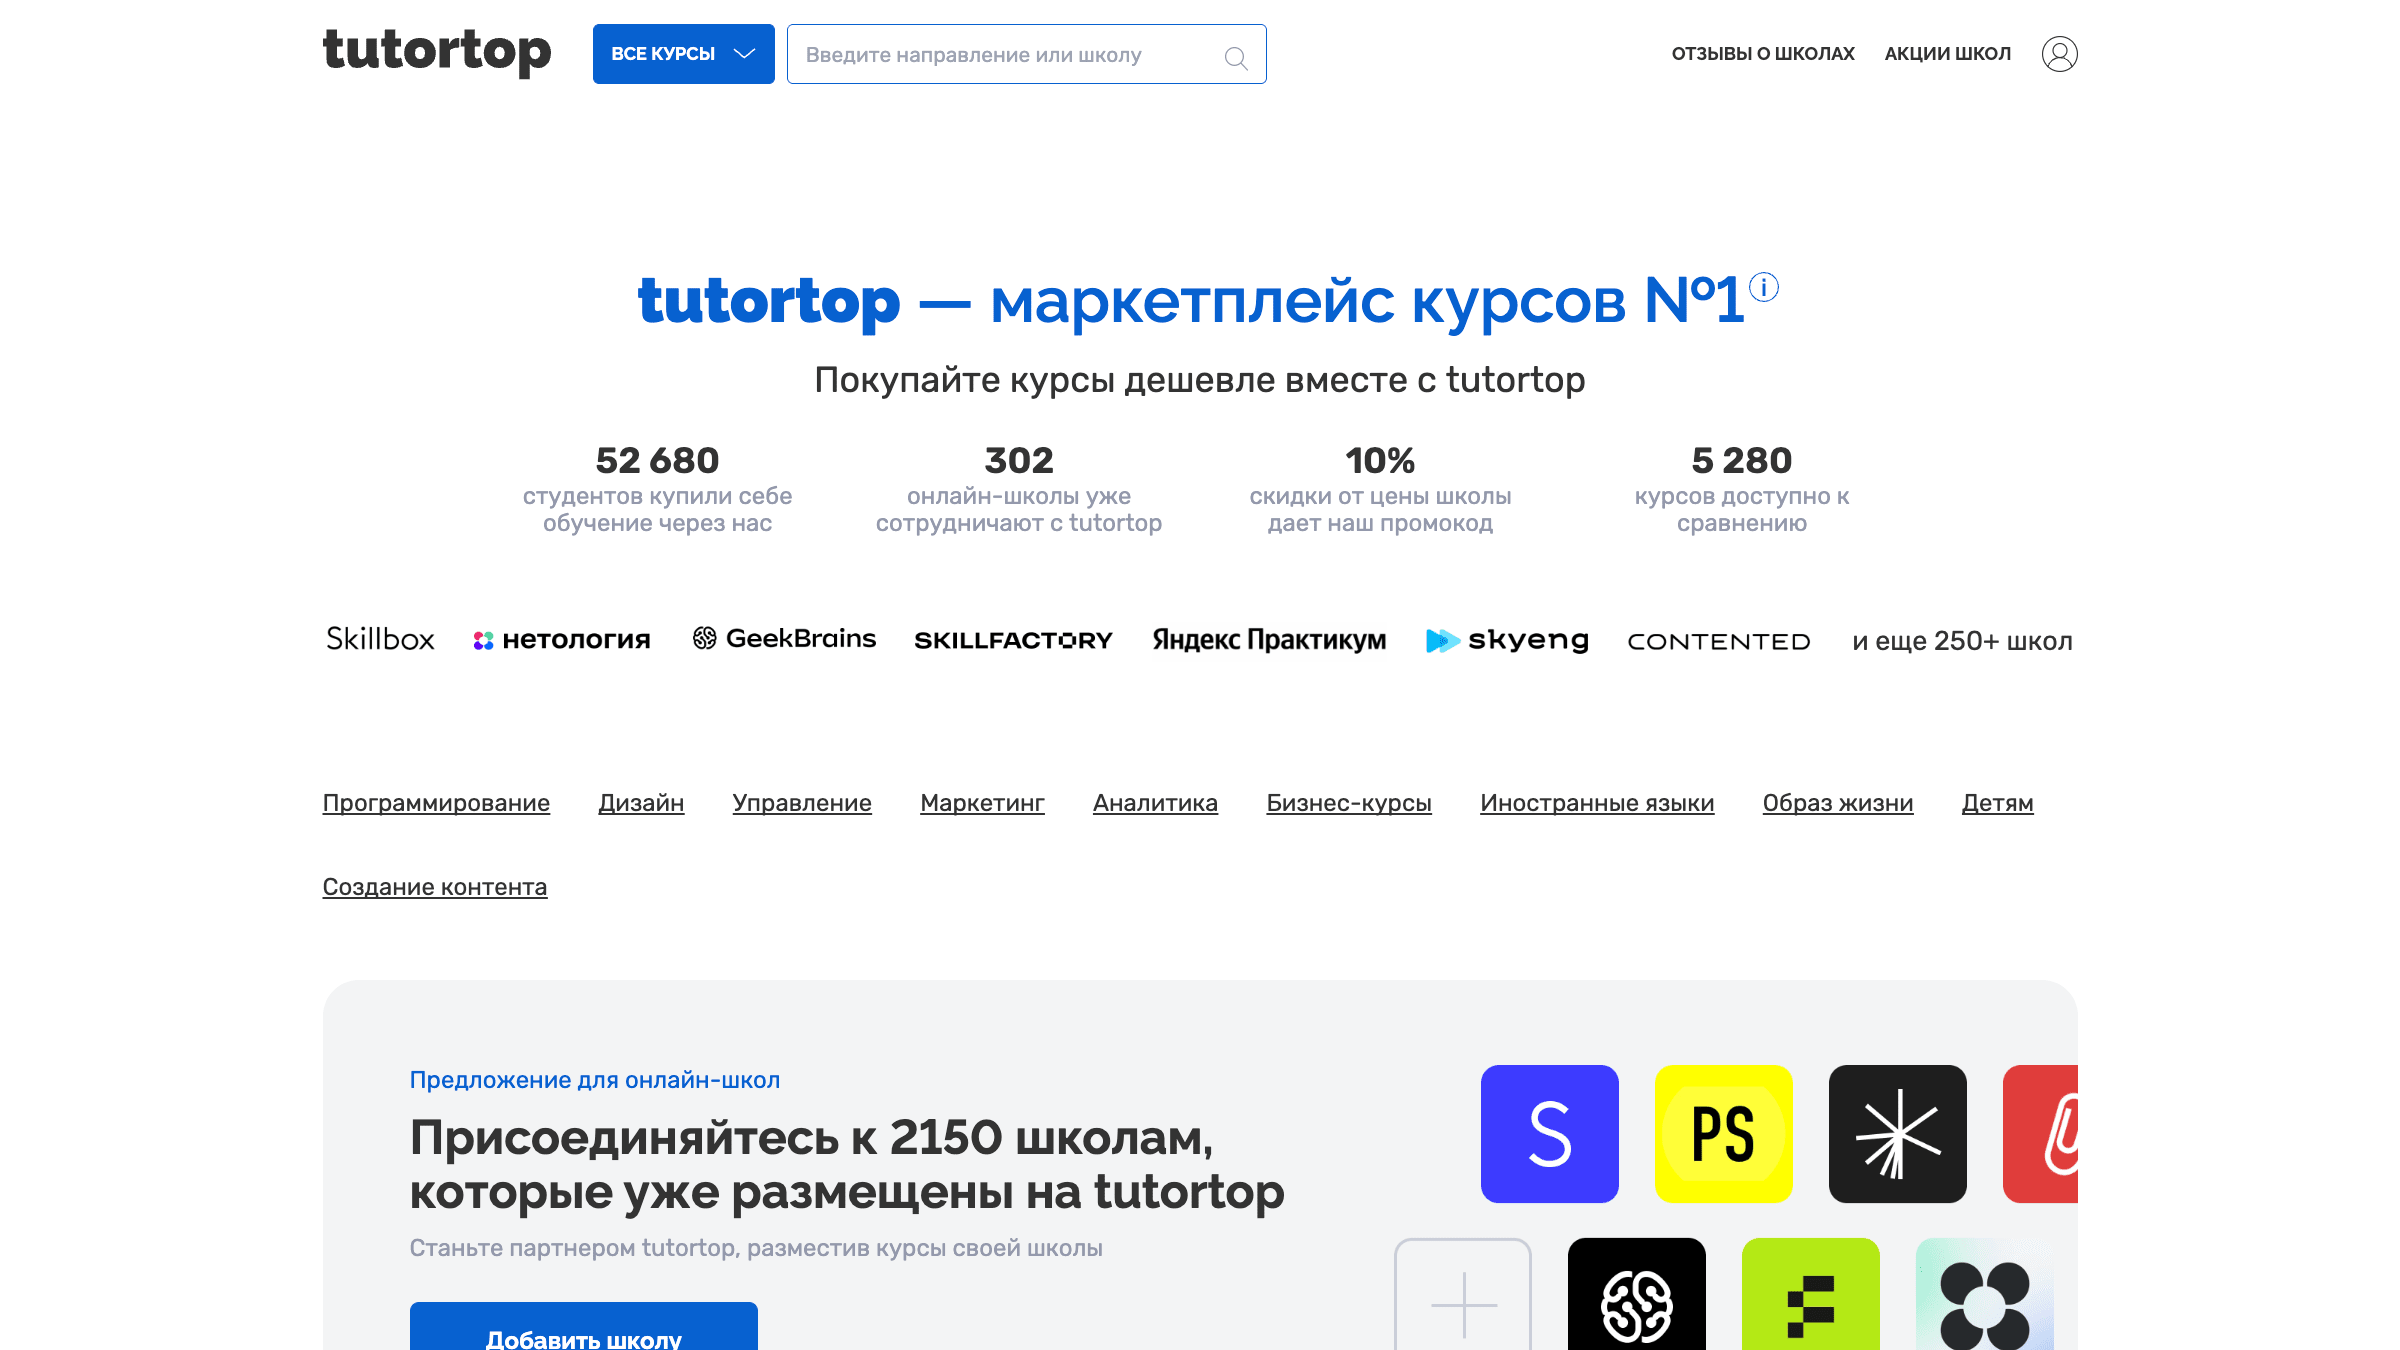Open the Яндекс Практикум logo

(x=1269, y=639)
